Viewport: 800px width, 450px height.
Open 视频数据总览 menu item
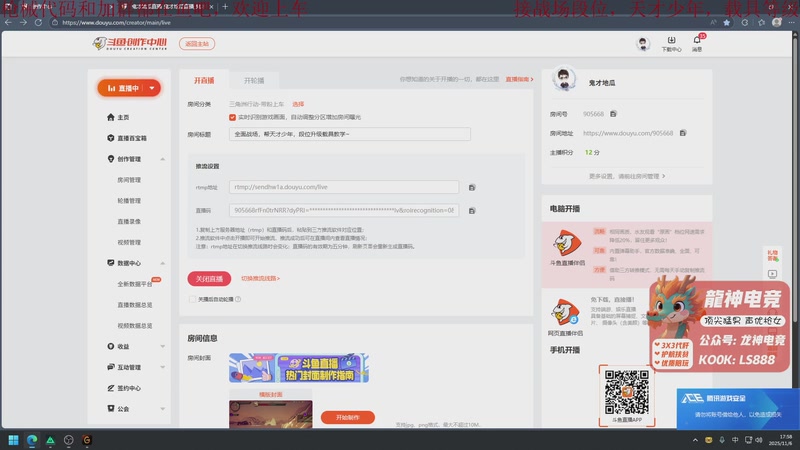(135, 326)
